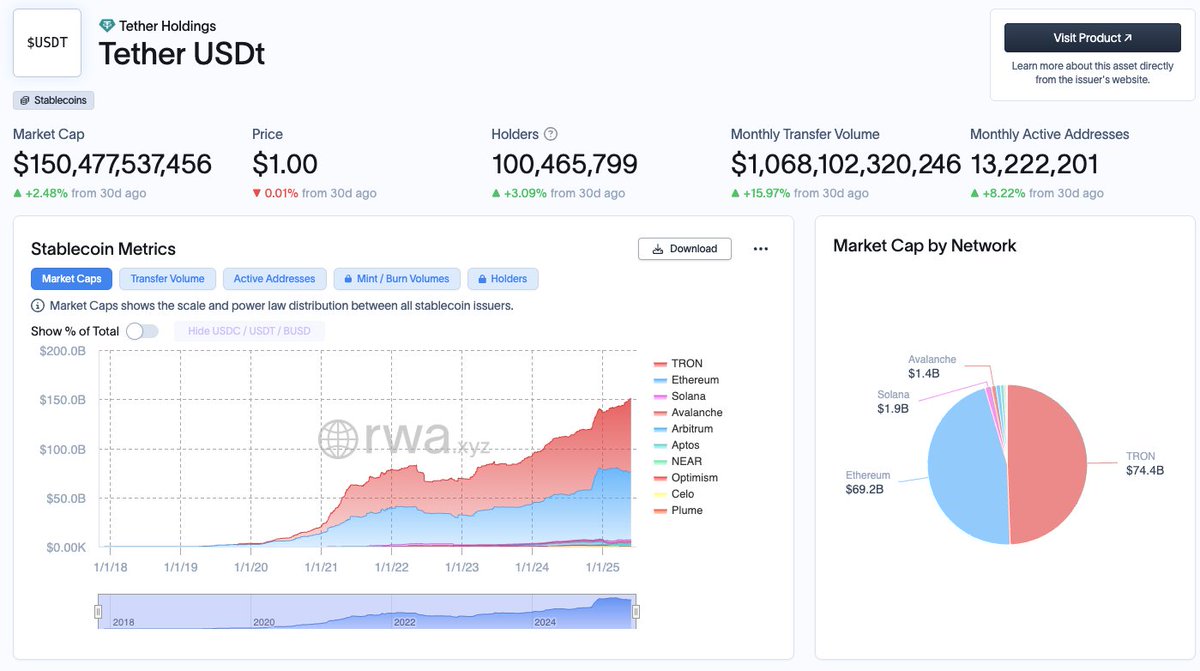
Task: Click the $USDT logo tile
Action: click(x=47, y=43)
